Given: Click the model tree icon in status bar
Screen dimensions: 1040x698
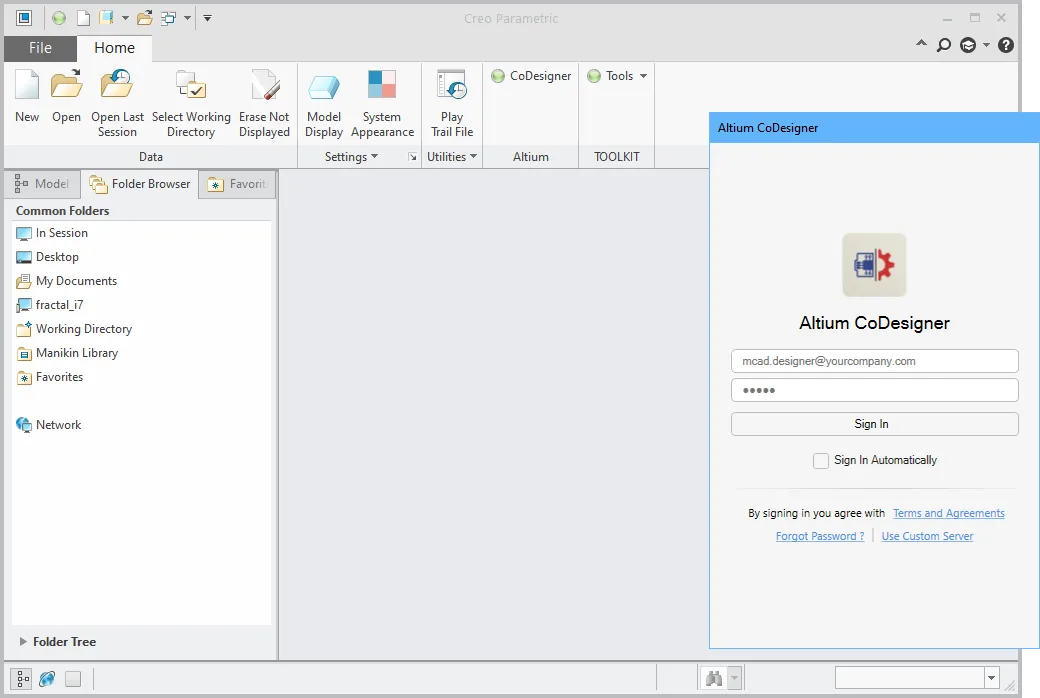Looking at the screenshot, I should tap(22, 679).
